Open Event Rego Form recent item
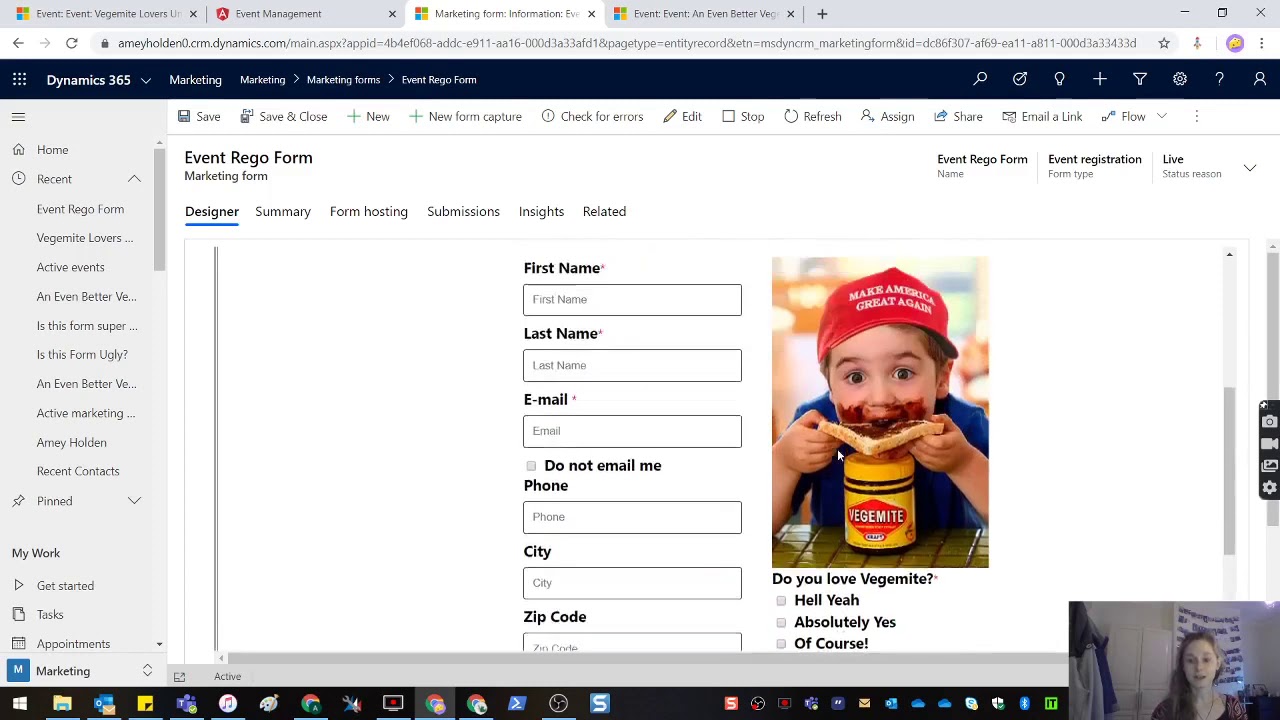Image resolution: width=1280 pixels, height=720 pixels. pyautogui.click(x=80, y=209)
